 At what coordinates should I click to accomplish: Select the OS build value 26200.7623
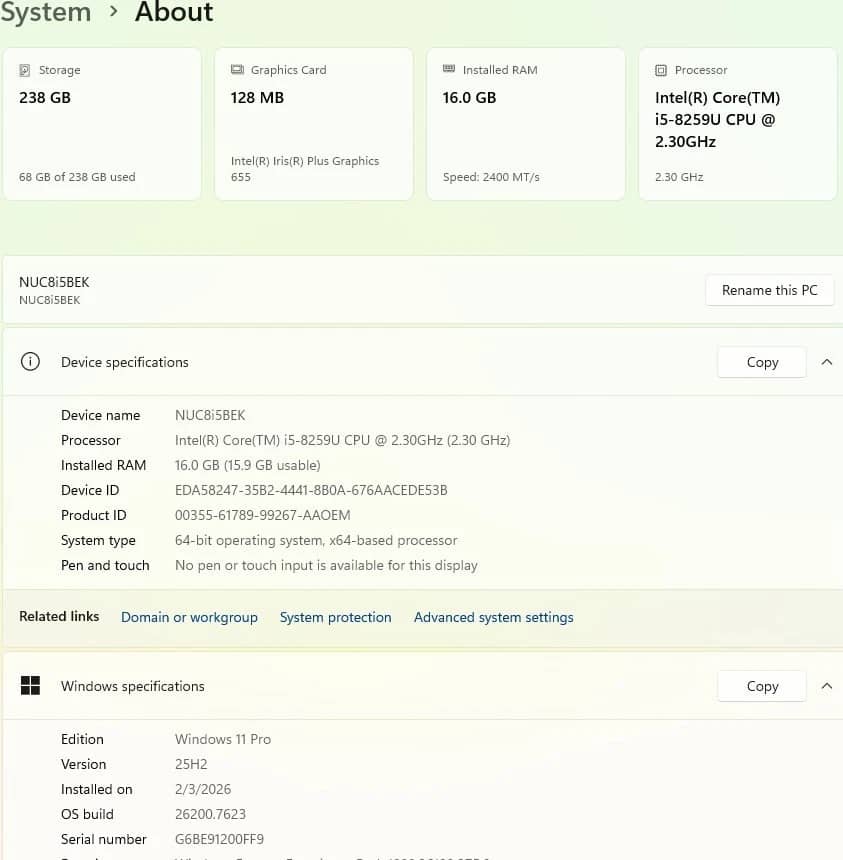(x=210, y=814)
